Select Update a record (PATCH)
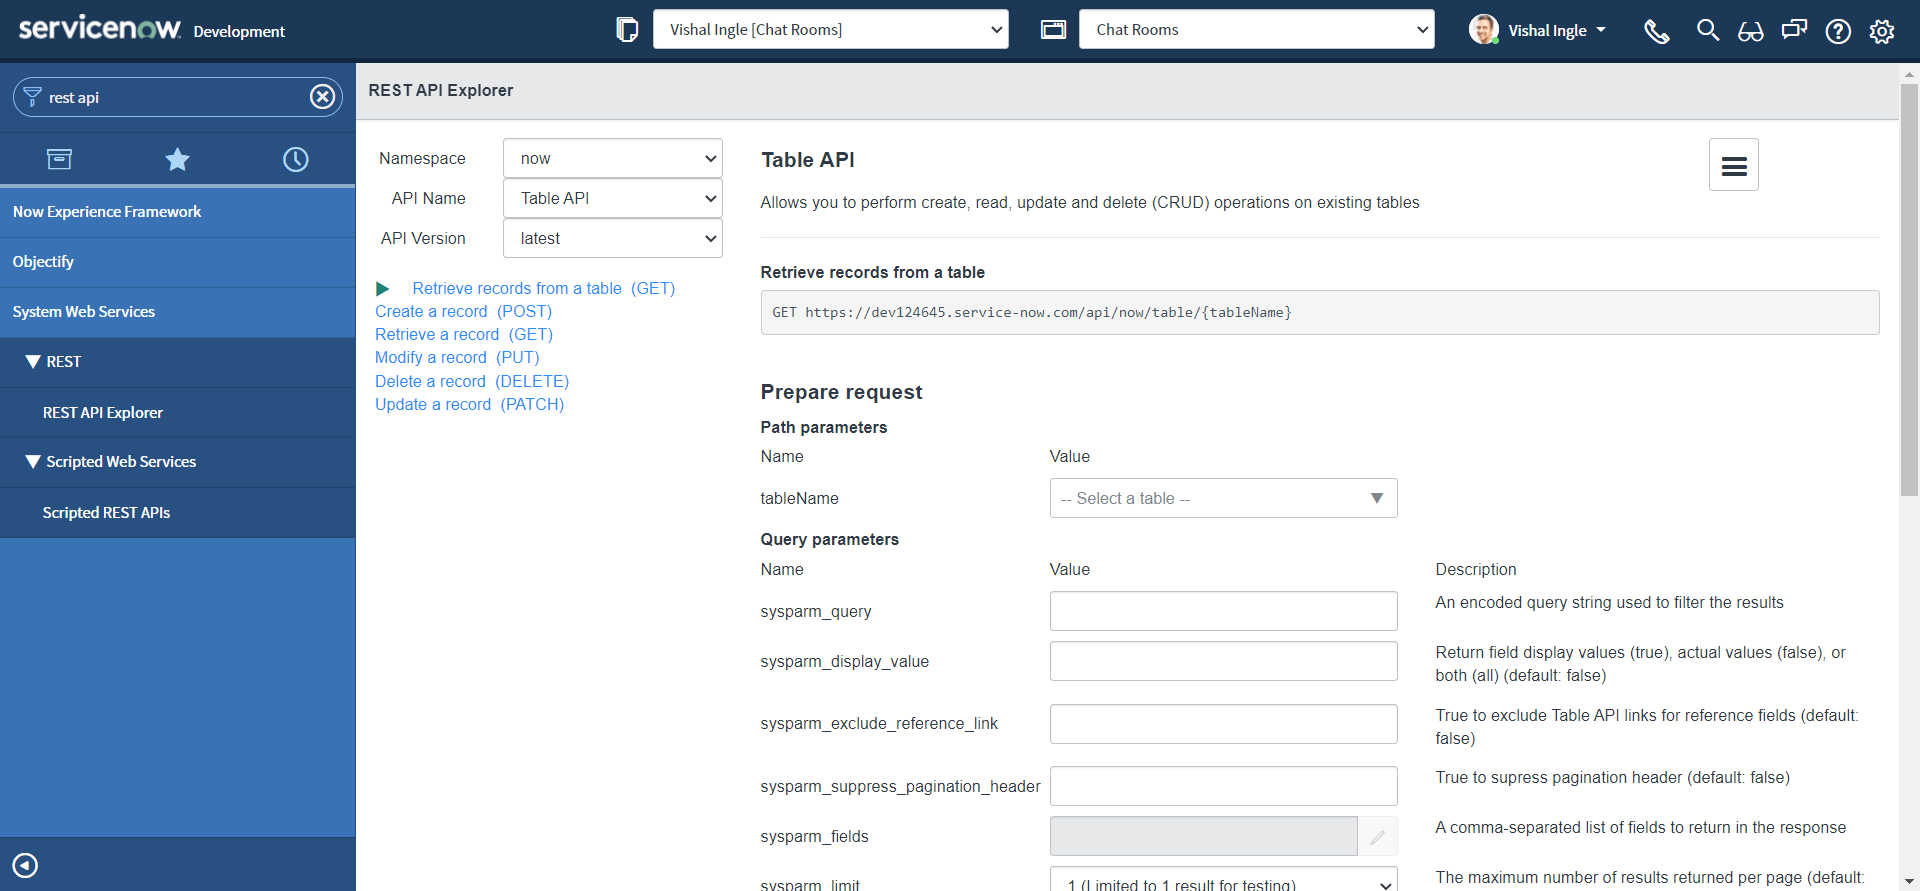 tap(469, 404)
